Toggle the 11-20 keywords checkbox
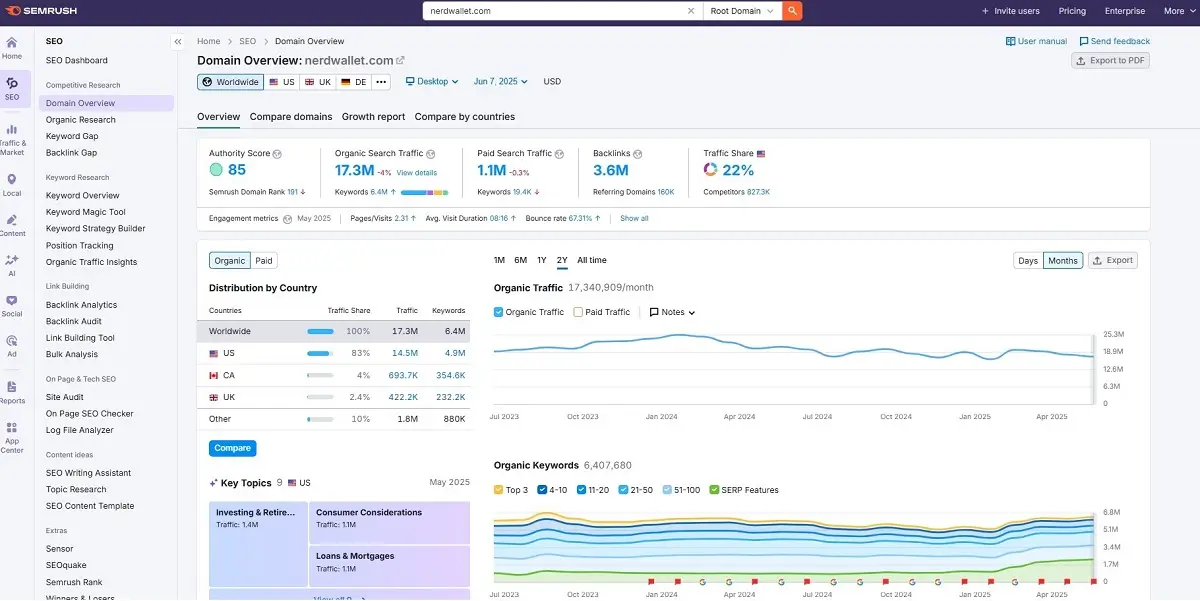 (581, 490)
